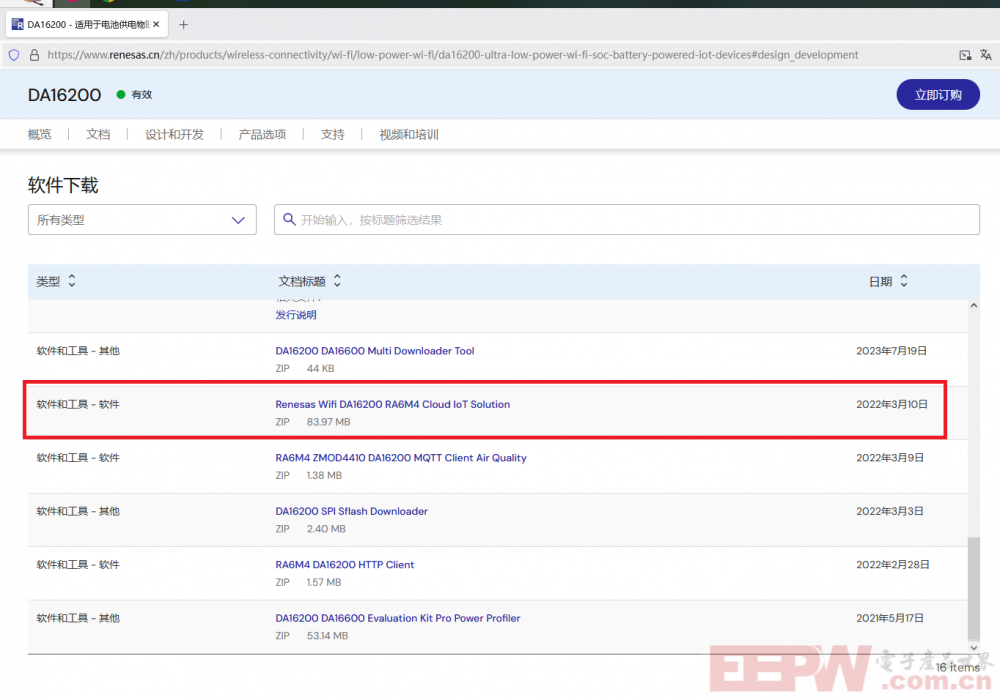Click the date 2021年5月17日
This screenshot has height=700, width=1000.
pos(890,618)
